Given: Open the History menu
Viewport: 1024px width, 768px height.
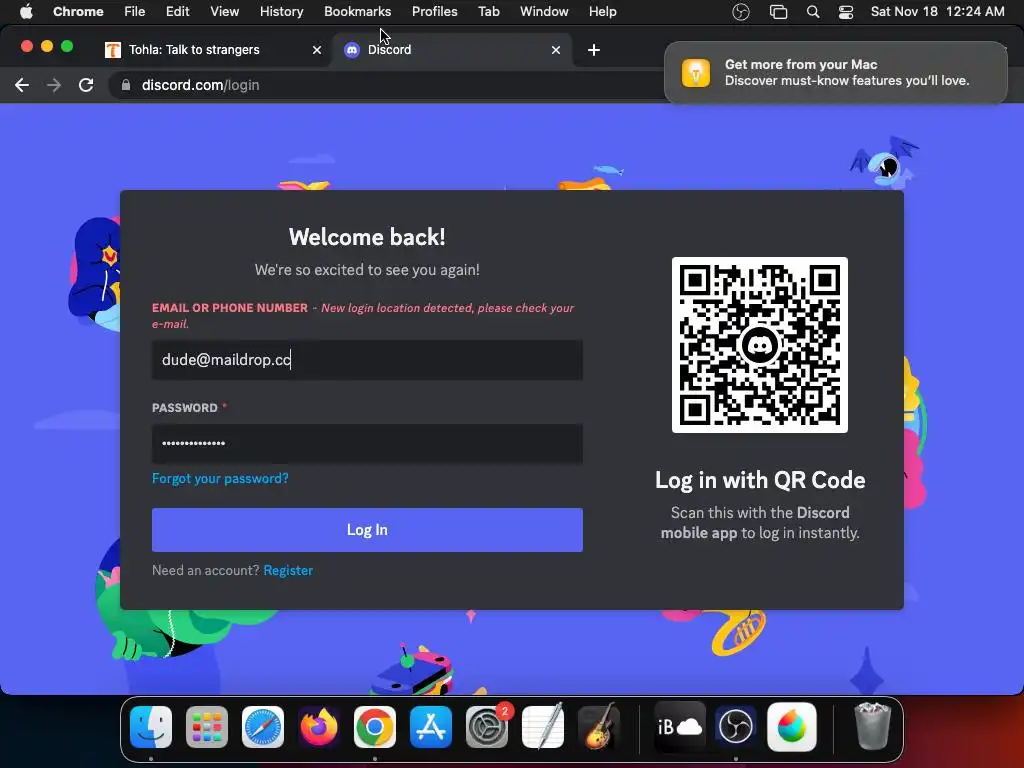Looking at the screenshot, I should (x=281, y=12).
